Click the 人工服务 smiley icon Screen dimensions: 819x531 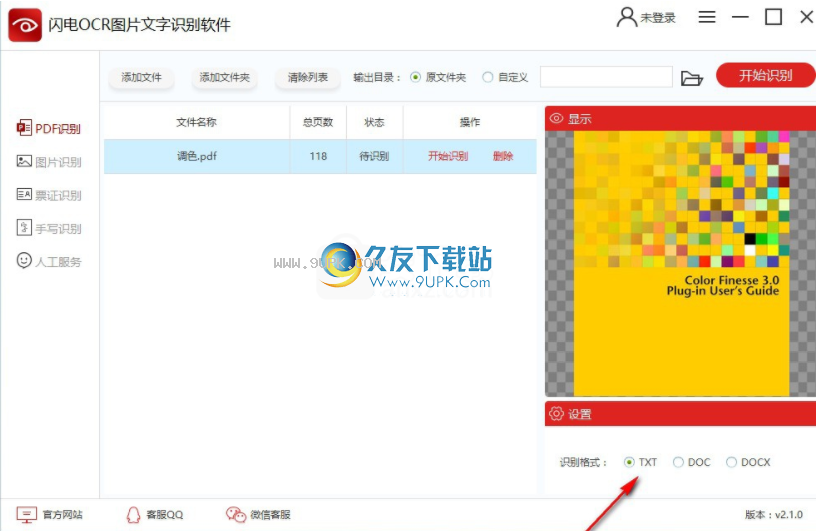coord(24,260)
